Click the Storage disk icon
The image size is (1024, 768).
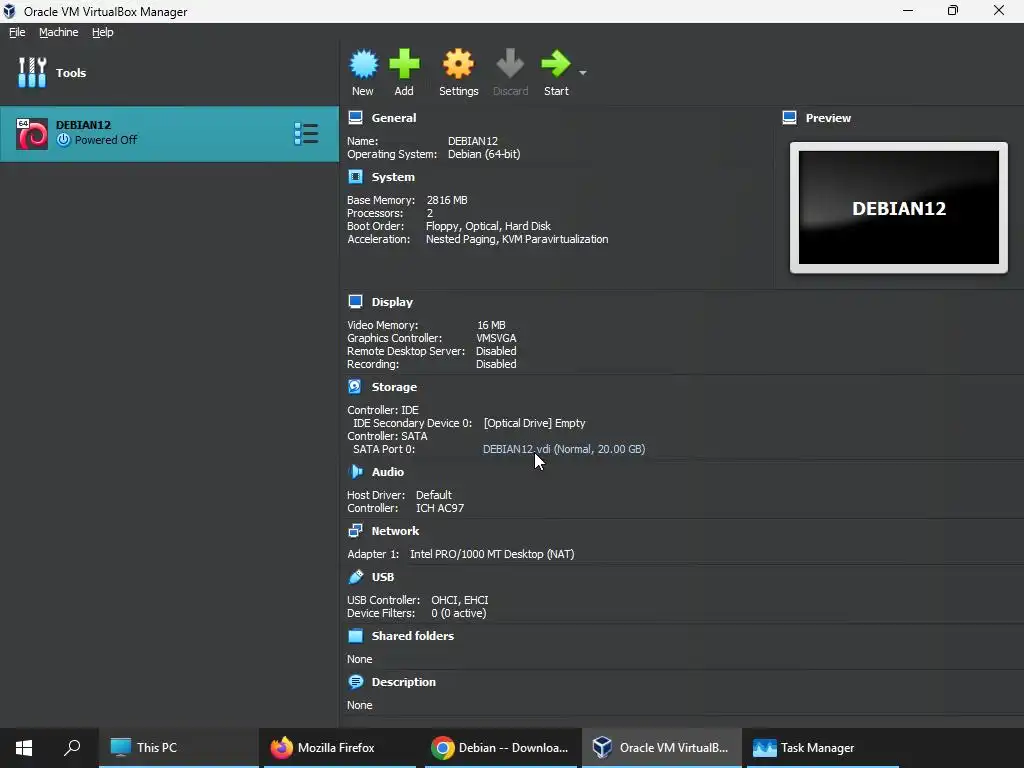pos(355,387)
